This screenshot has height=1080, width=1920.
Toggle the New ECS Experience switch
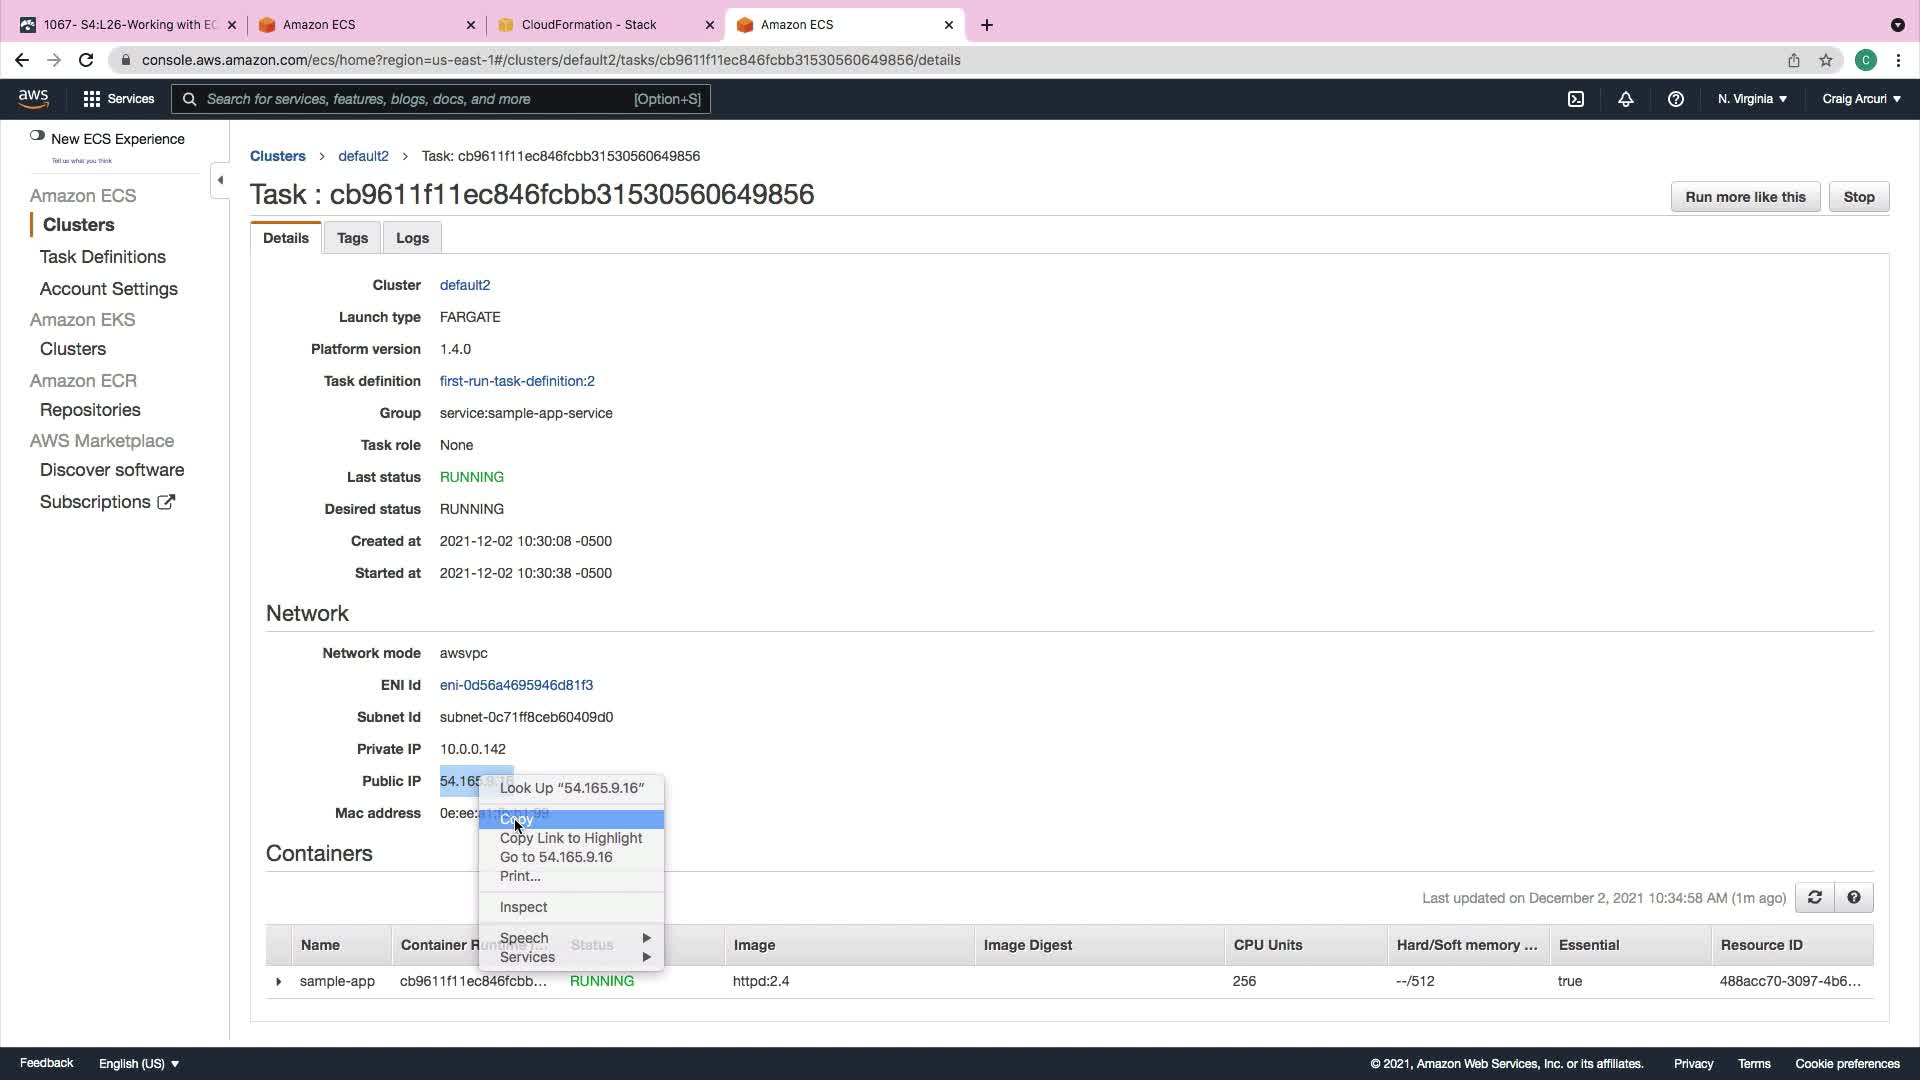(37, 137)
